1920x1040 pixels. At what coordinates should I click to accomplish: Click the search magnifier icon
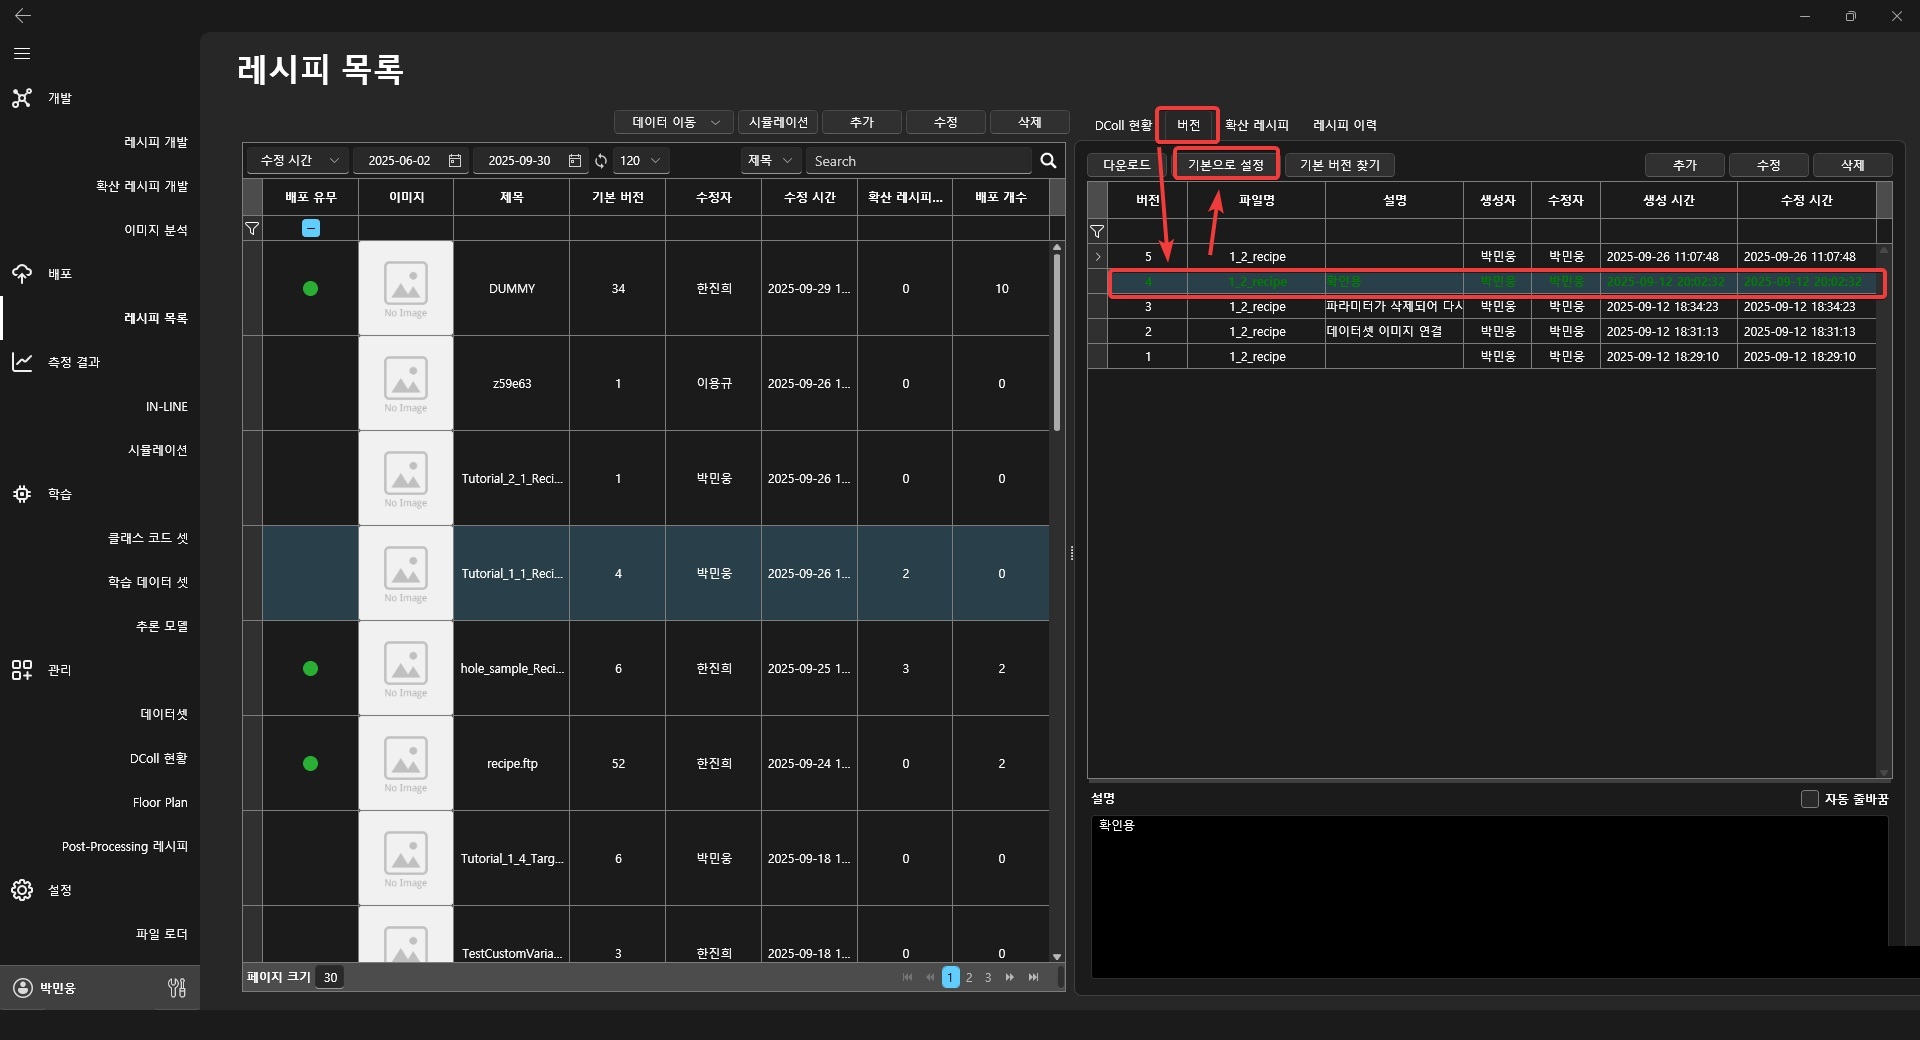click(1048, 161)
